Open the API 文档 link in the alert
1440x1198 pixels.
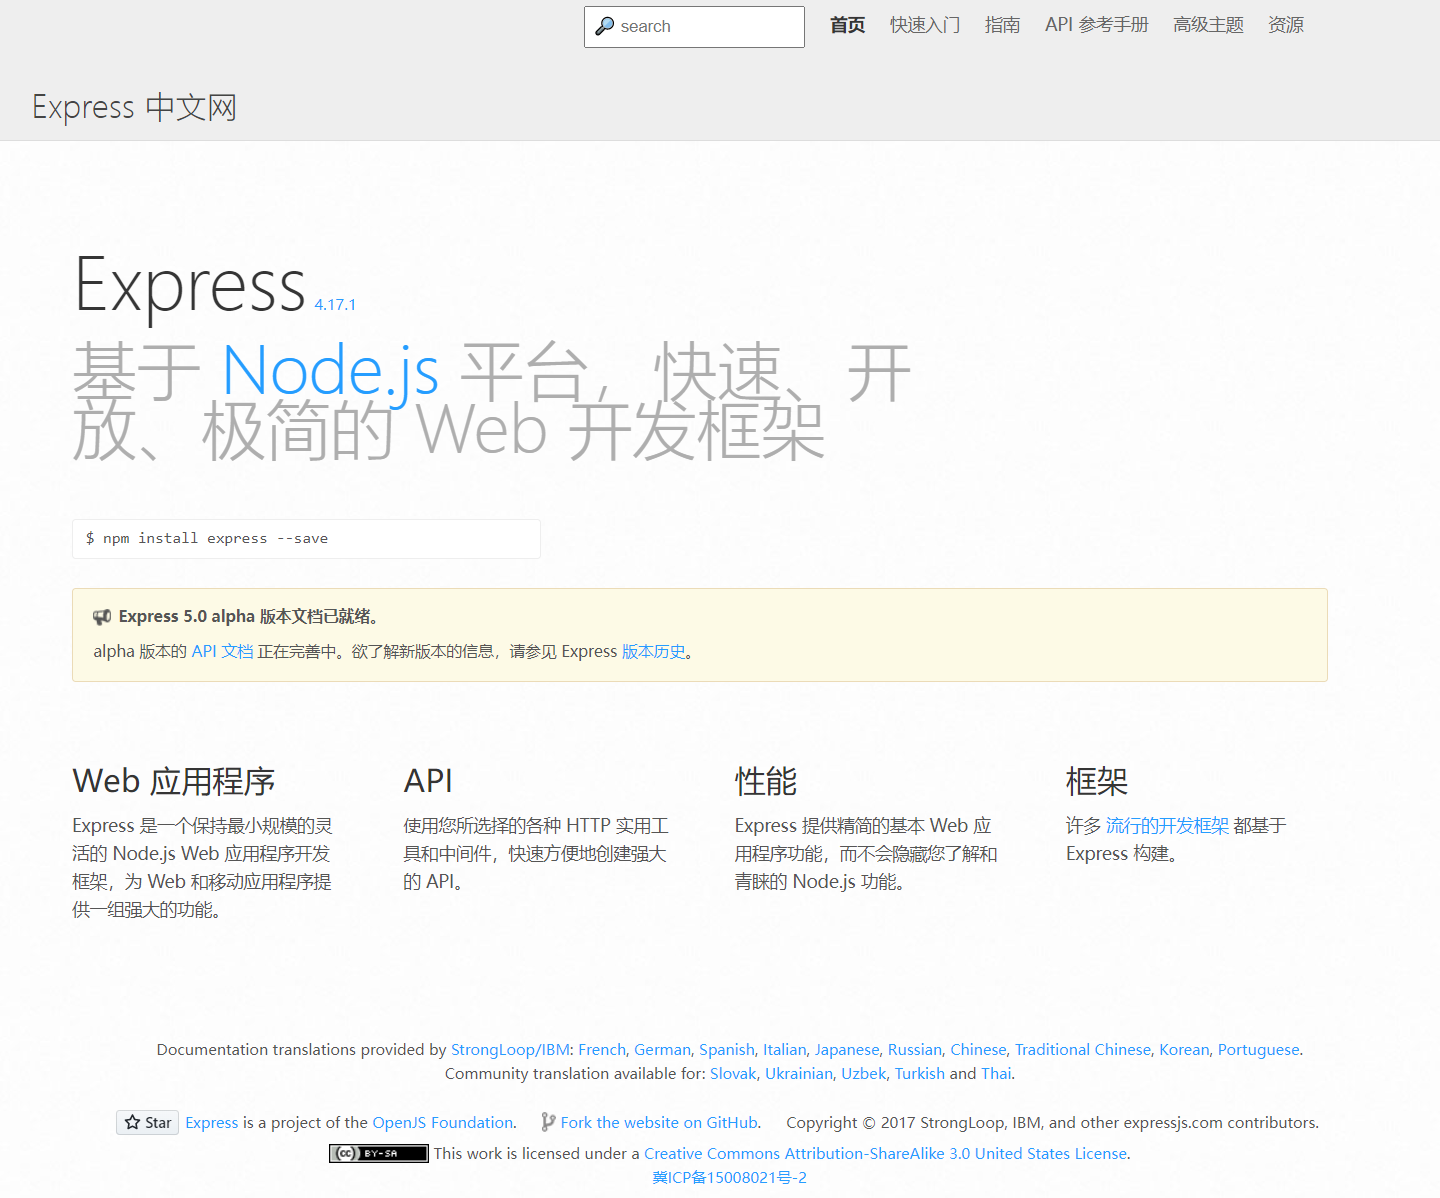coord(222,650)
